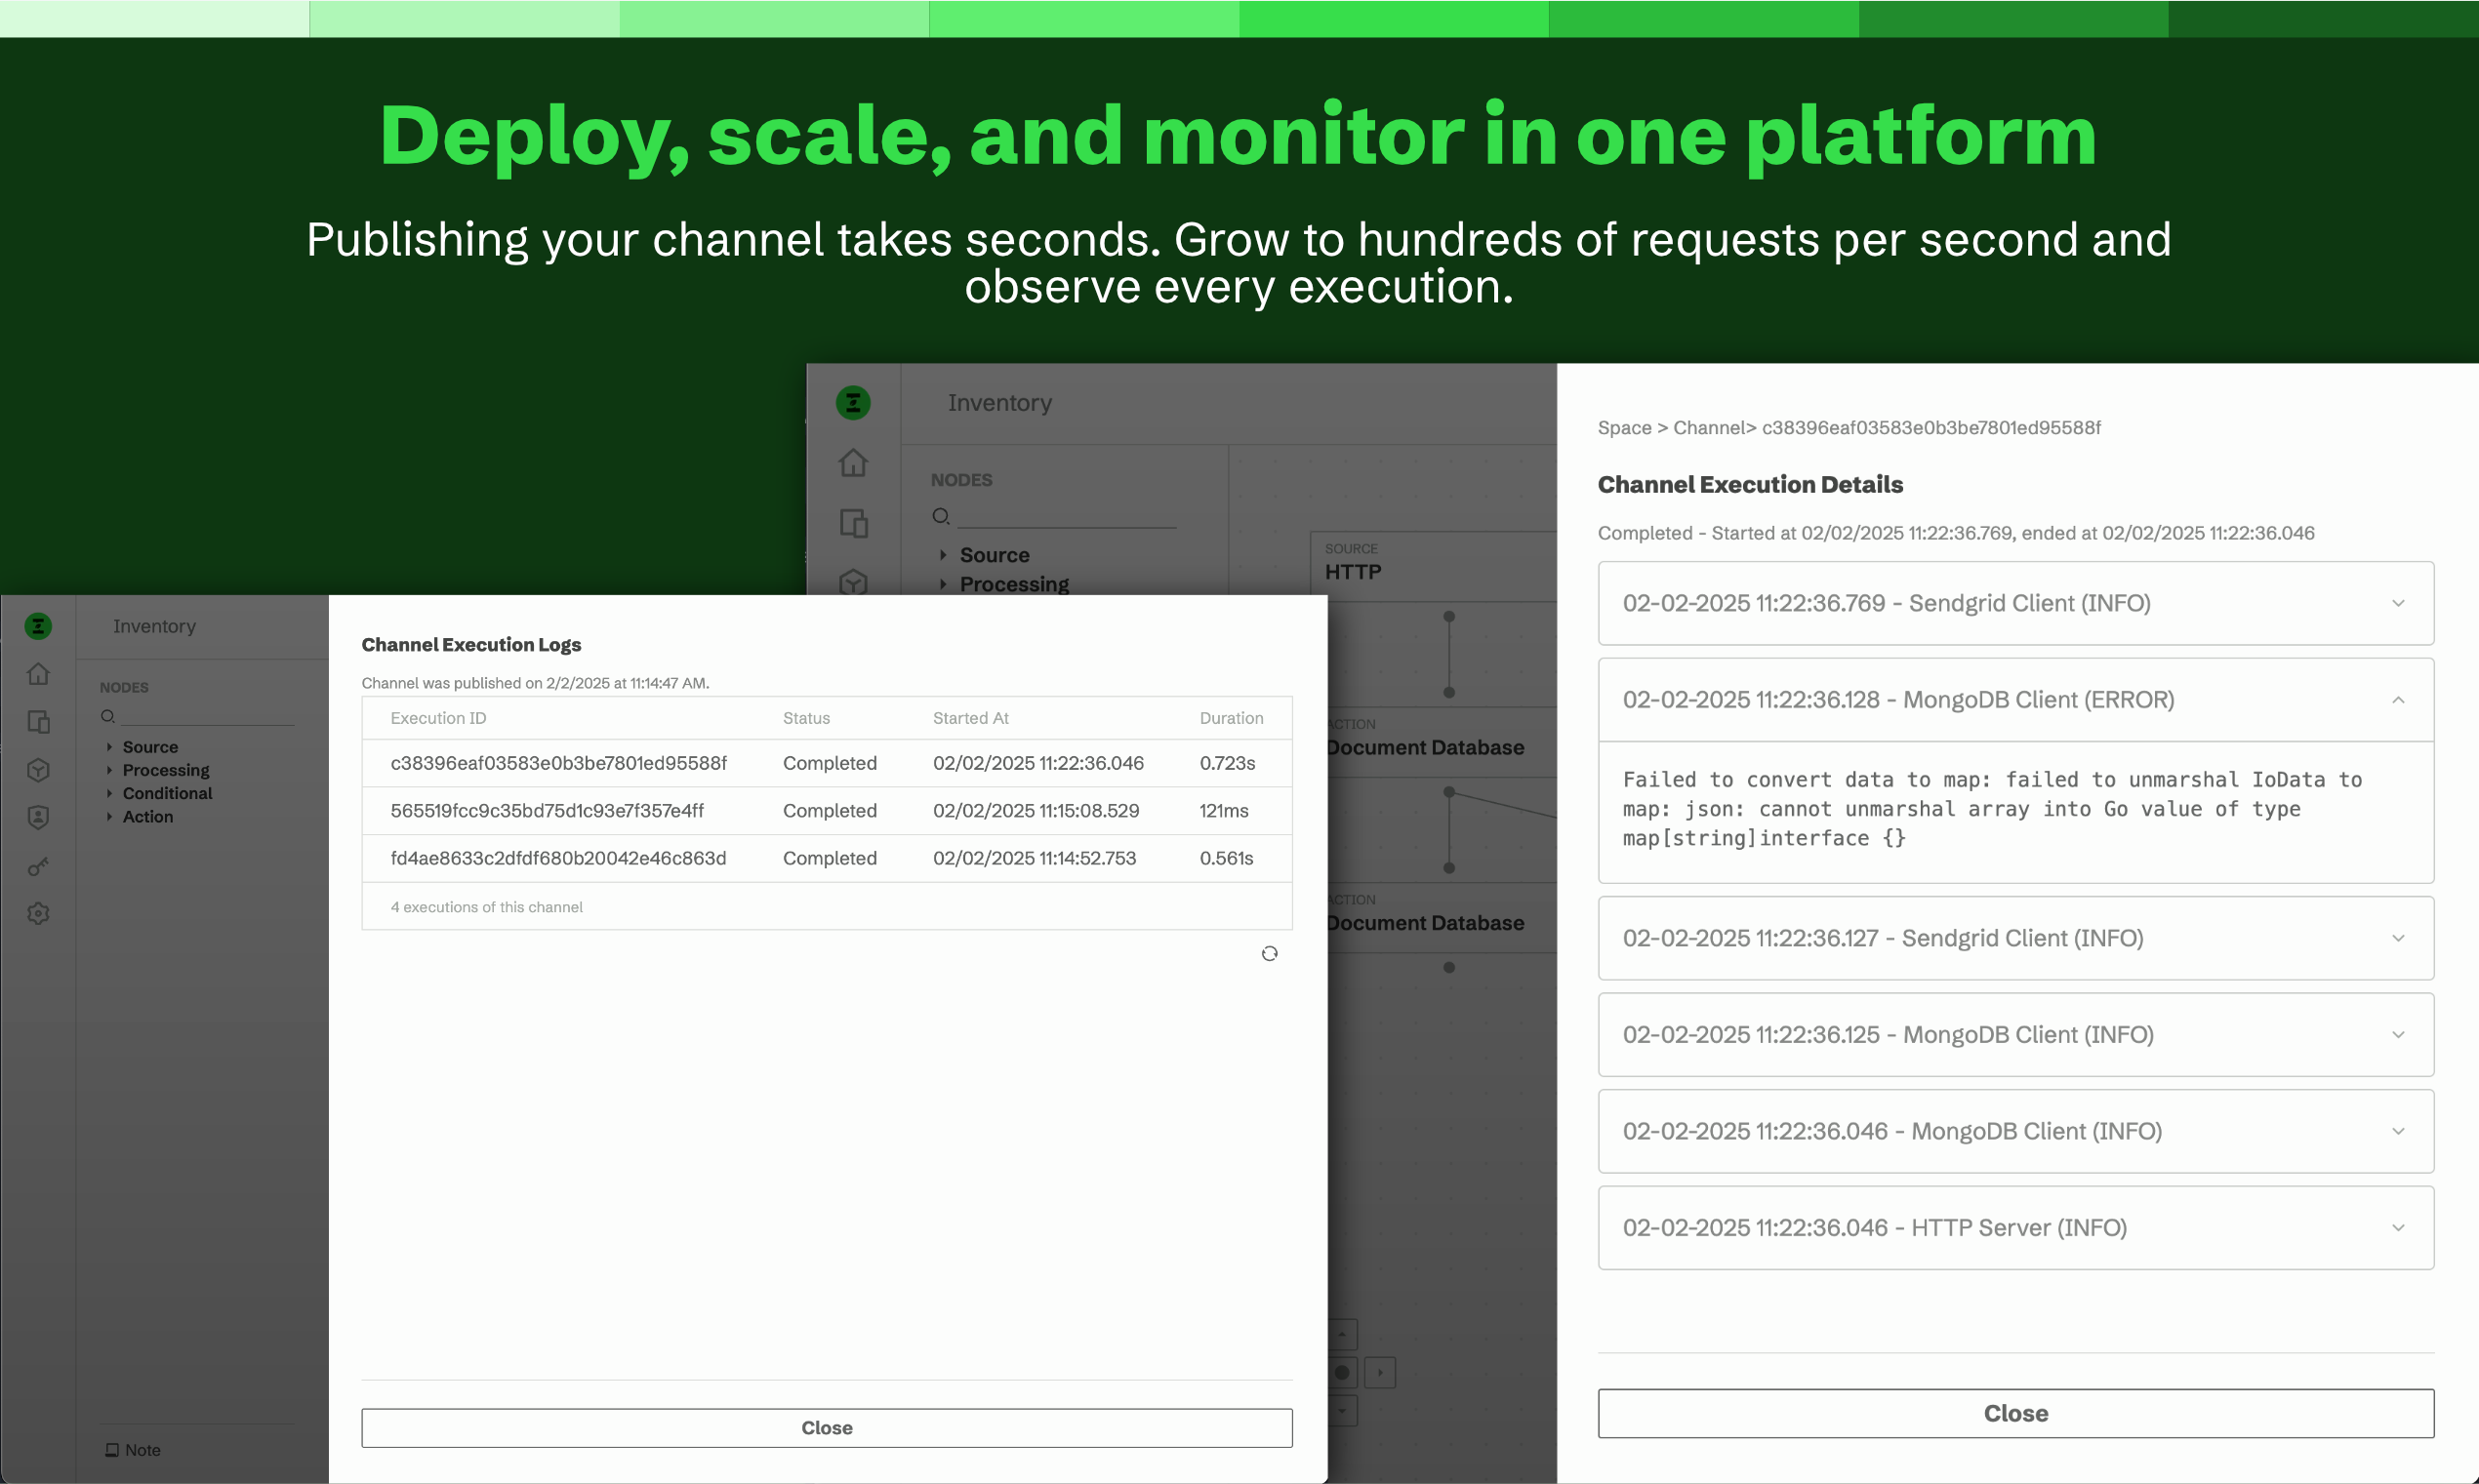Screen dimensions: 2479x1484
Task: Expand the Source node group in the front sidebar
Action: (x=109, y=747)
